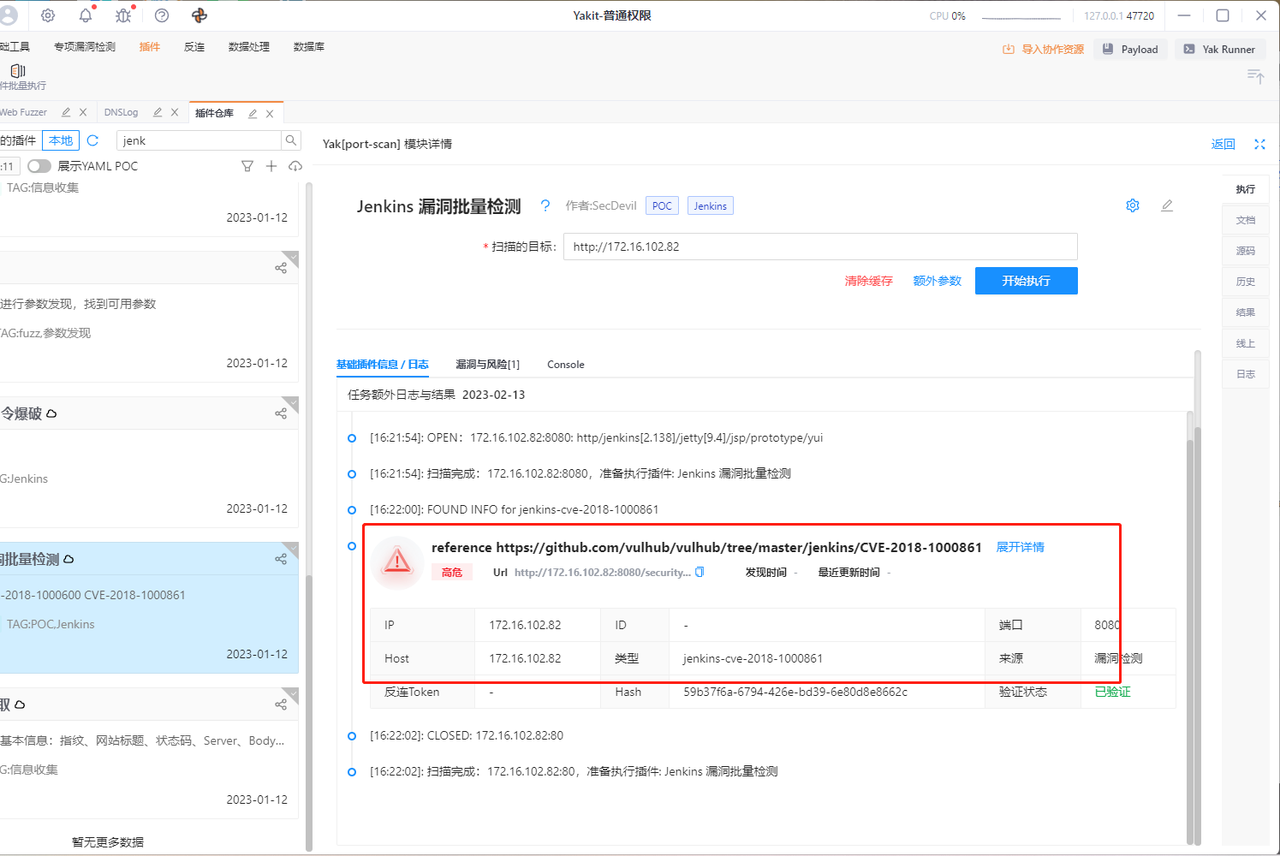The image size is (1280, 856).
Task: Share the plugin card ending in 取
Action: tap(281, 704)
